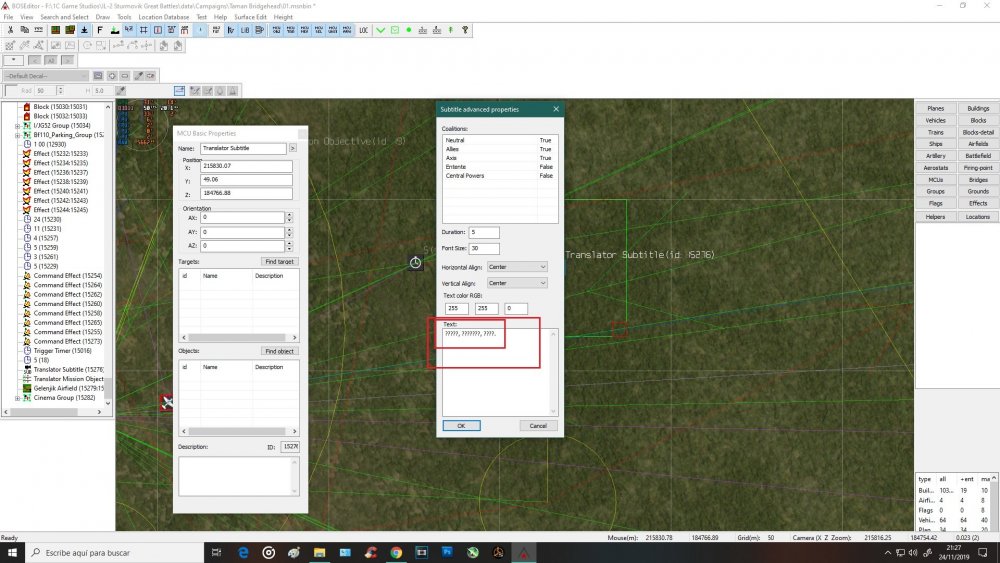Open the Surface Edit menu

pos(250,17)
